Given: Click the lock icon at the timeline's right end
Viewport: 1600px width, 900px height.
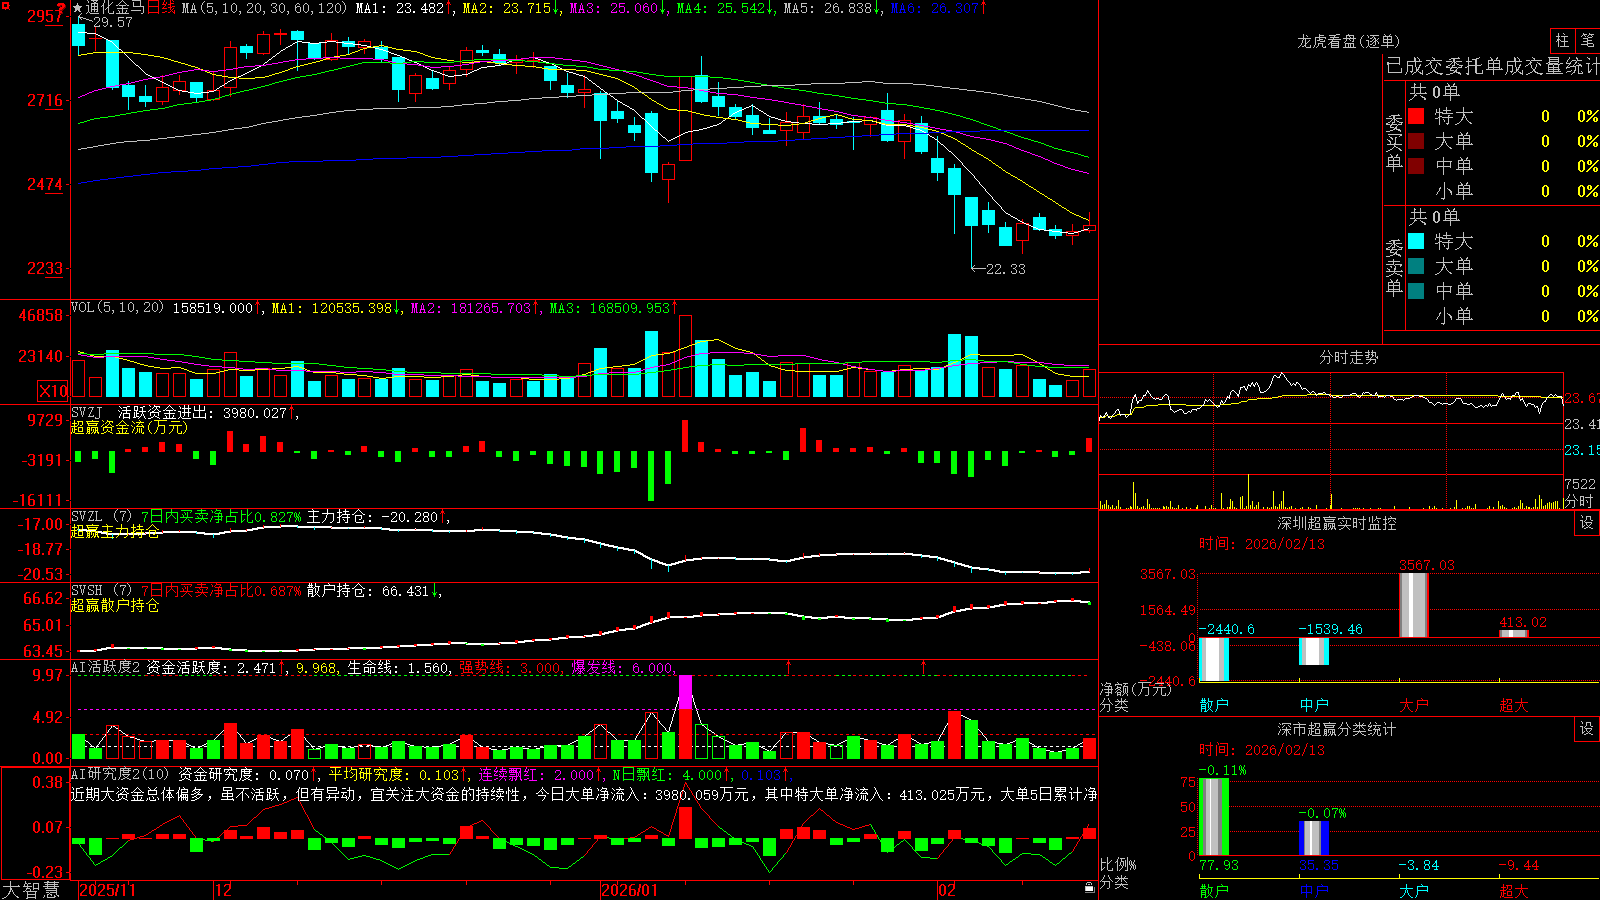Looking at the screenshot, I should [1090, 888].
